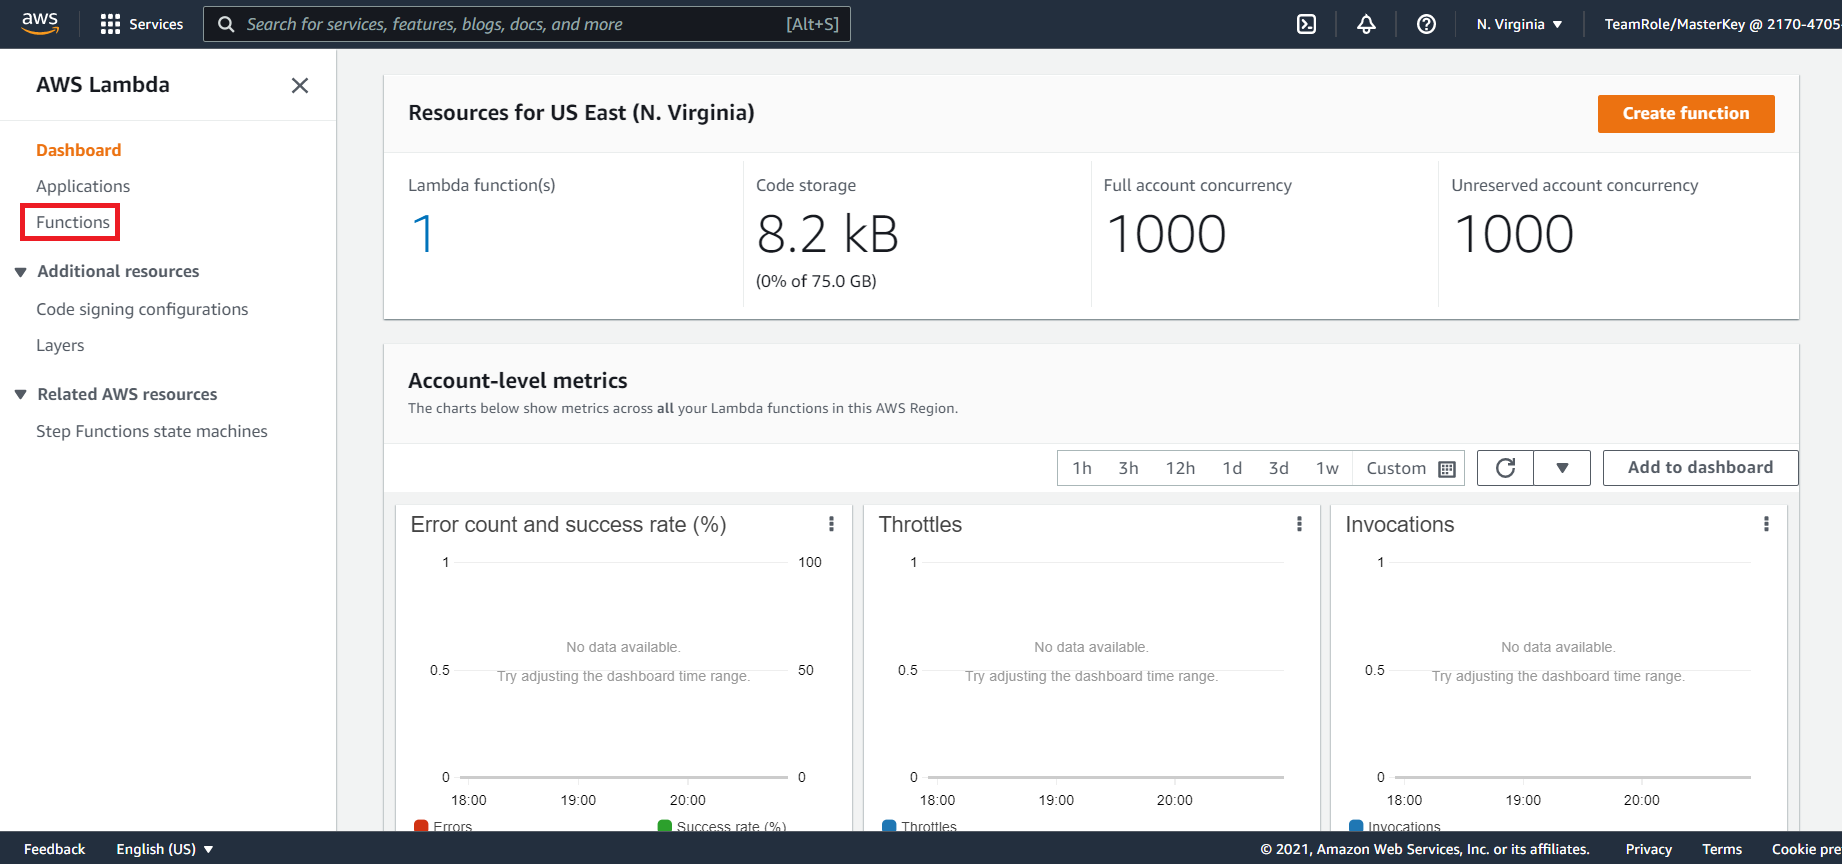Click Feedback in the footer
Image resolution: width=1842 pixels, height=864 pixels.
click(55, 849)
